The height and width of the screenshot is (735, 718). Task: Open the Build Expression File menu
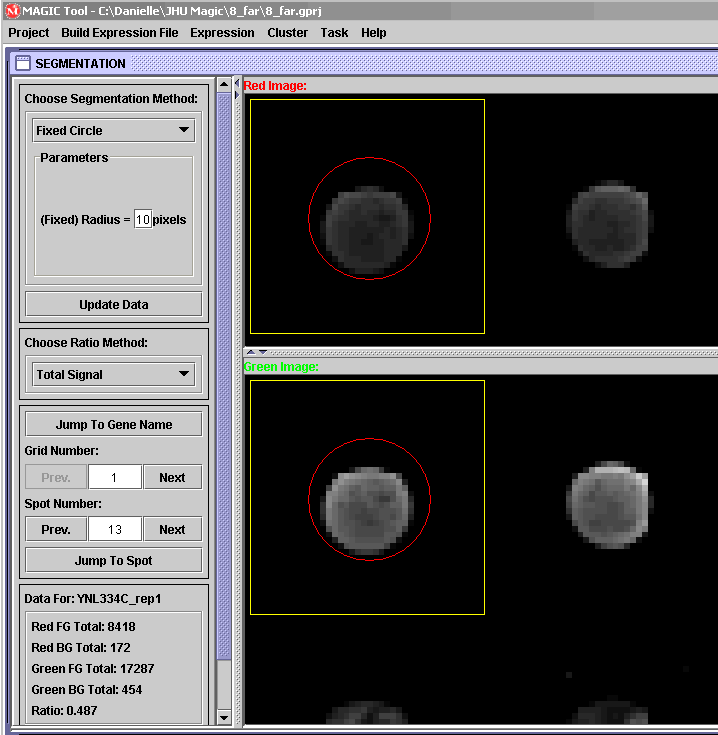point(120,33)
